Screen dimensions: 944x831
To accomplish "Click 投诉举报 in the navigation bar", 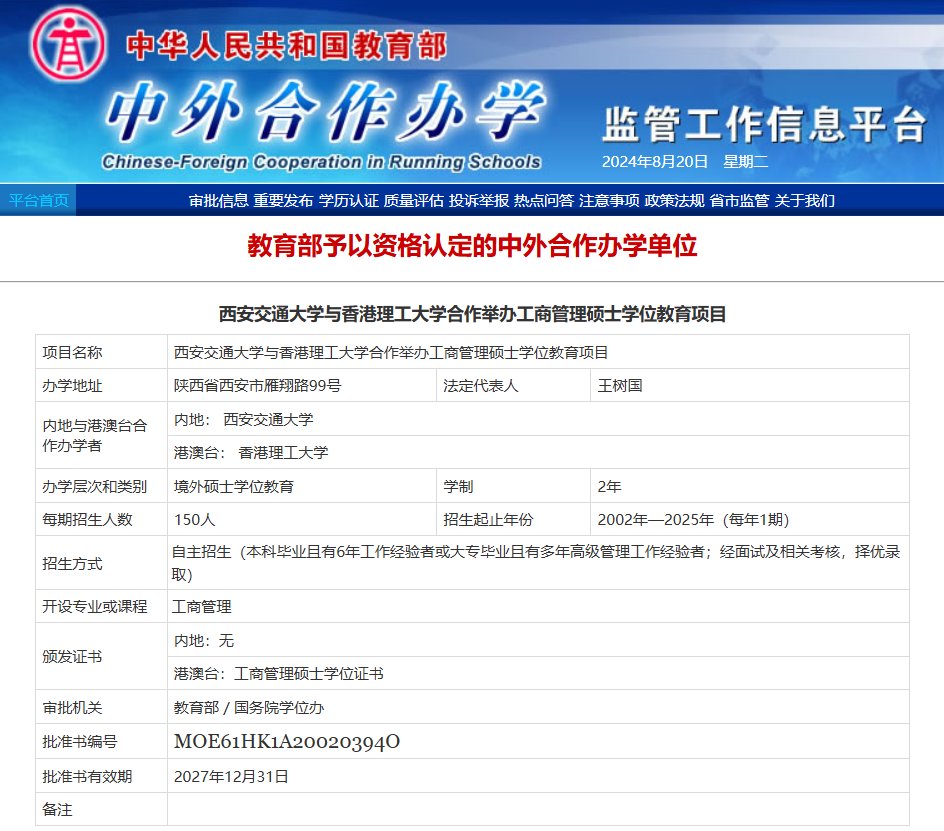I will tap(478, 200).
